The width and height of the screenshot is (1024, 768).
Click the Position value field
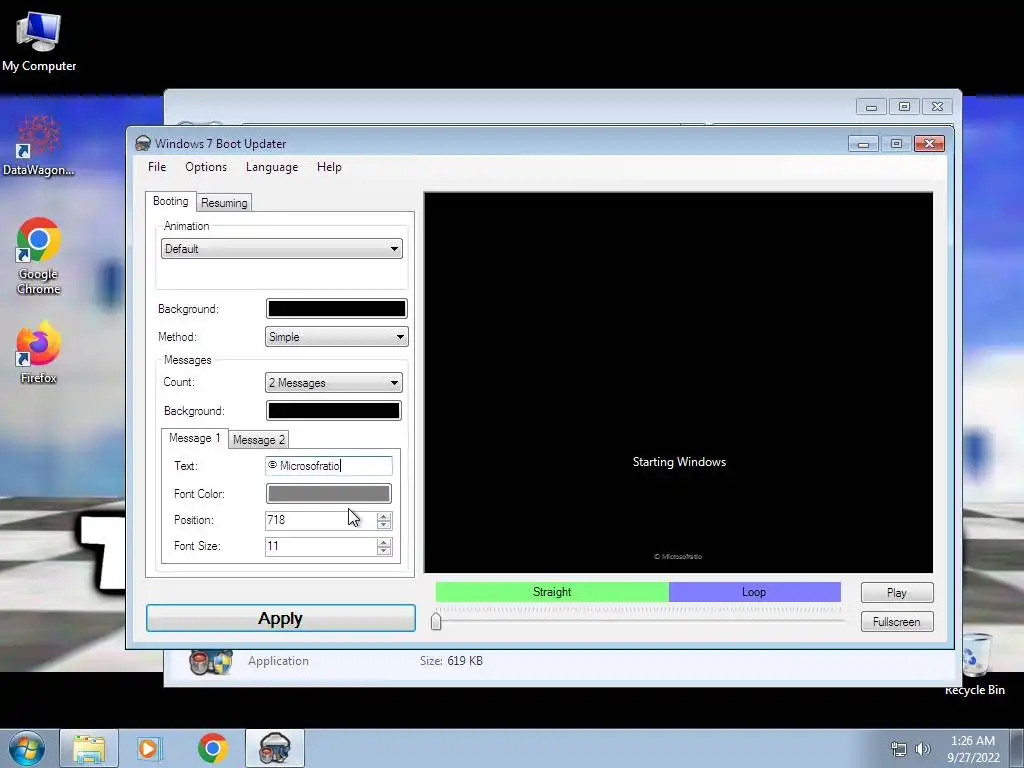click(320, 520)
